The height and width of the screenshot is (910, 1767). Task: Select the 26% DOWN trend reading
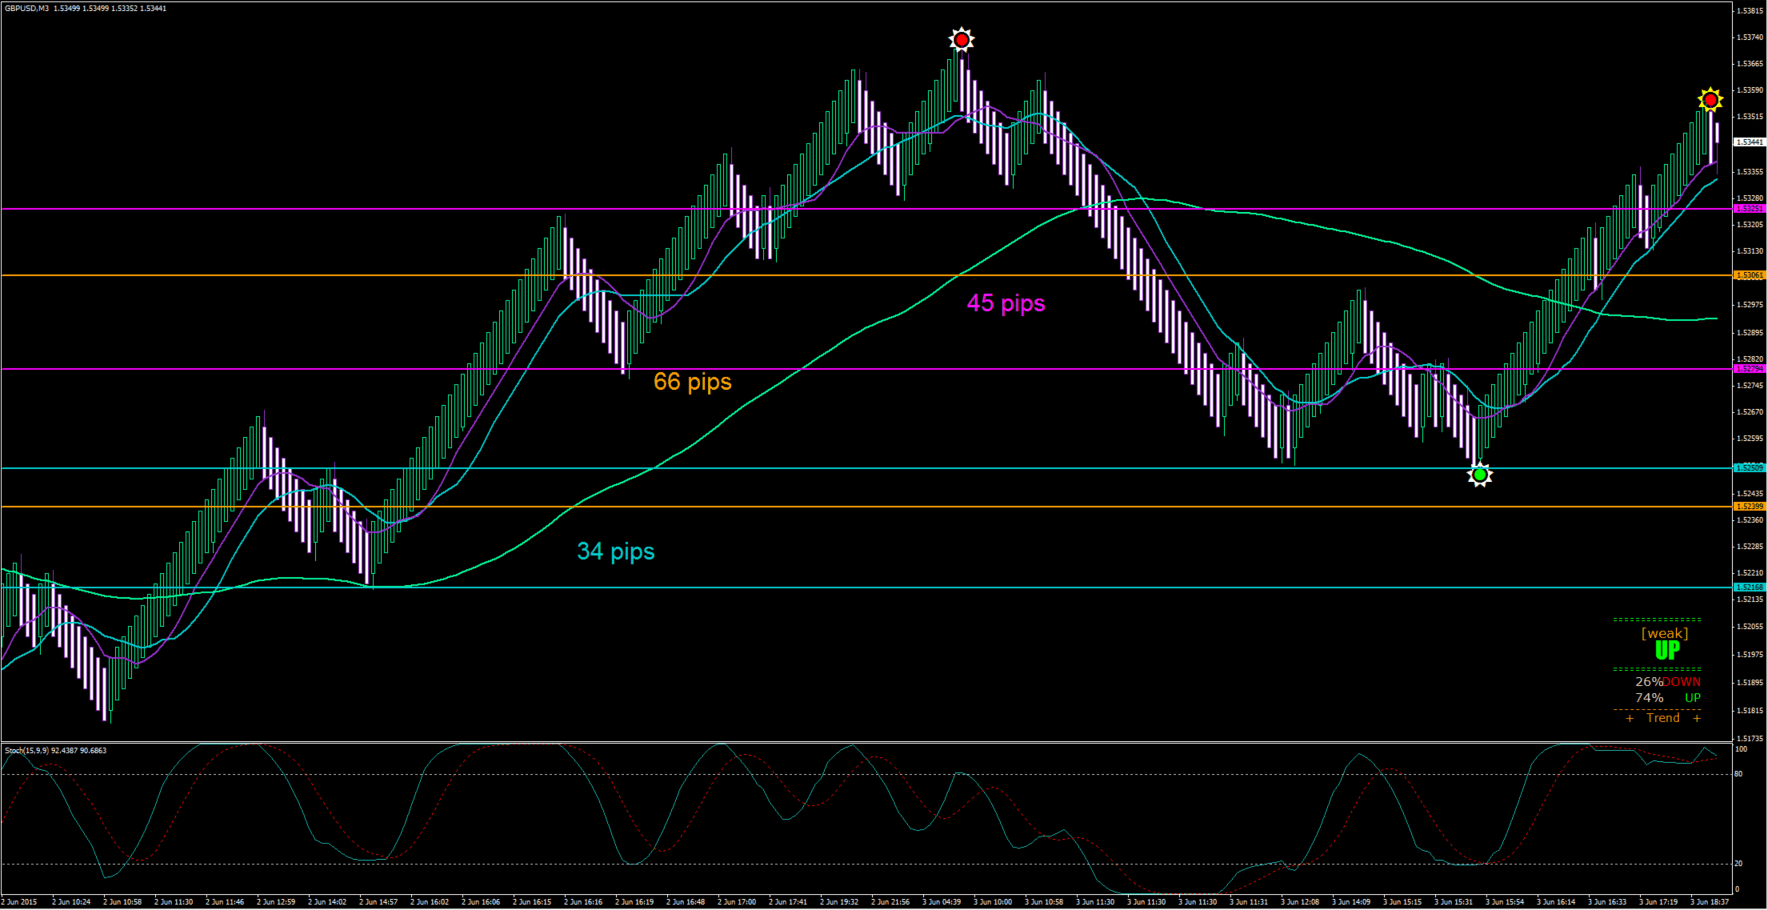(x=1668, y=682)
